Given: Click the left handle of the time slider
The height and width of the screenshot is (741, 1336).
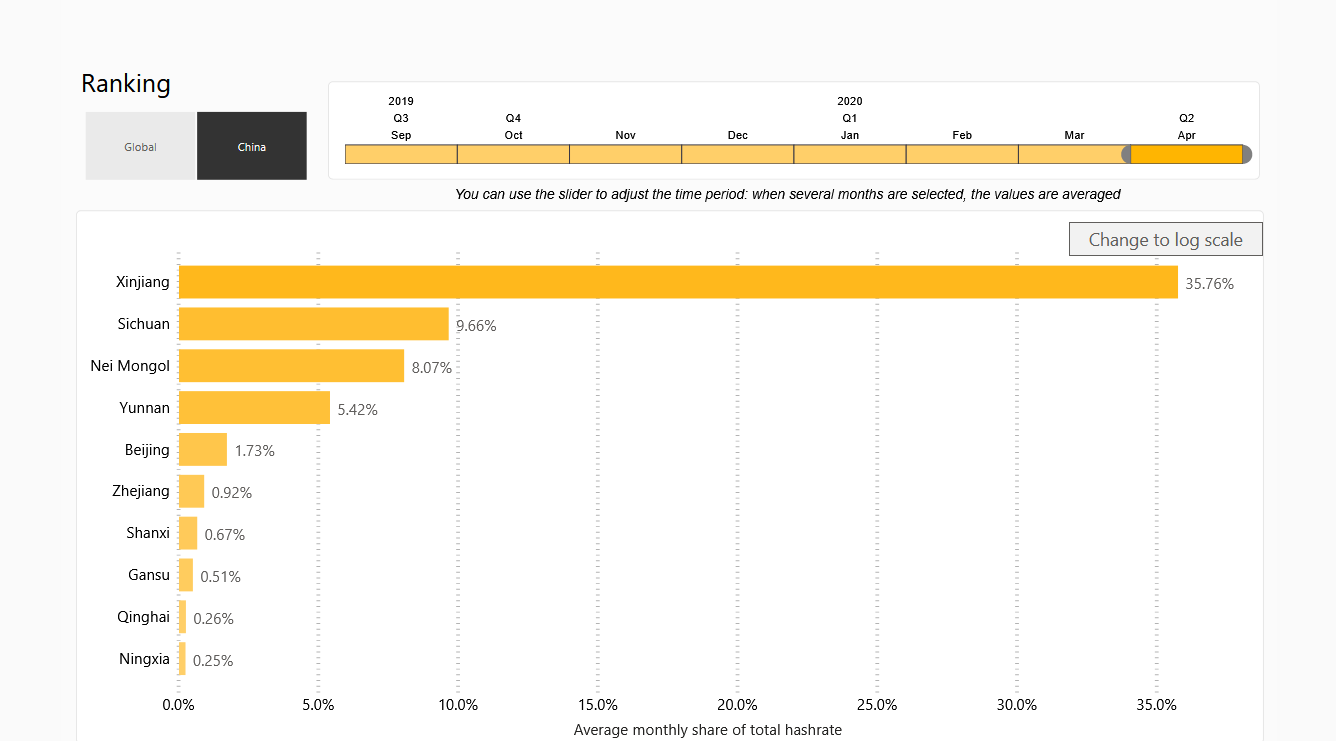Looking at the screenshot, I should (1126, 154).
